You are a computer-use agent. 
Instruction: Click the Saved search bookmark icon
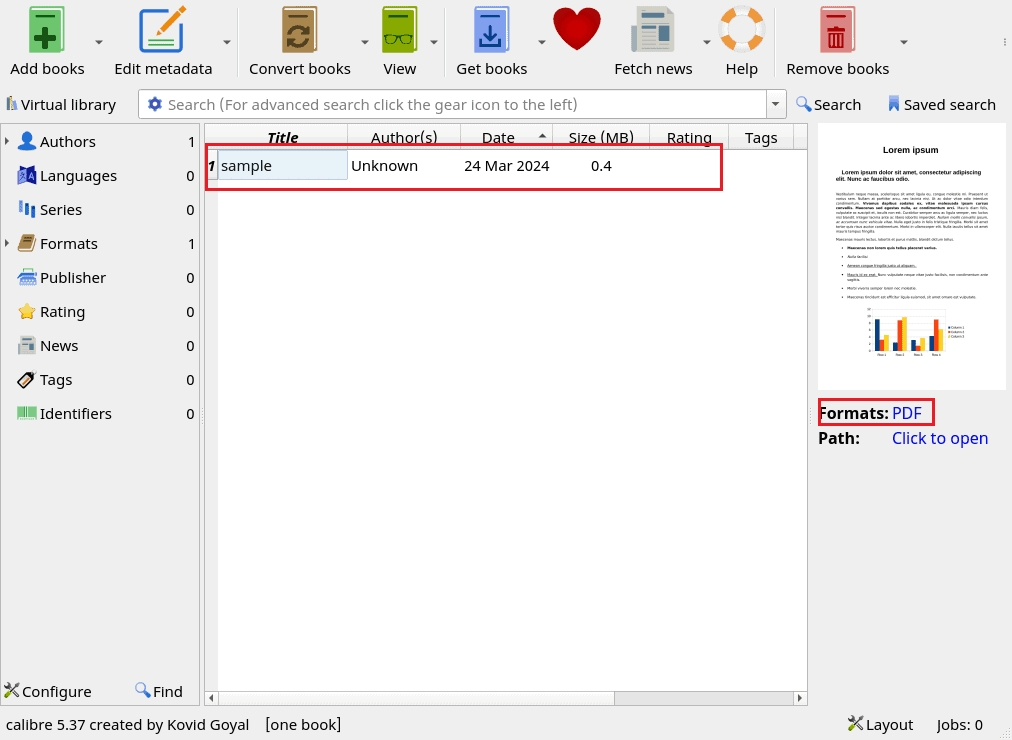pyautogui.click(x=893, y=103)
